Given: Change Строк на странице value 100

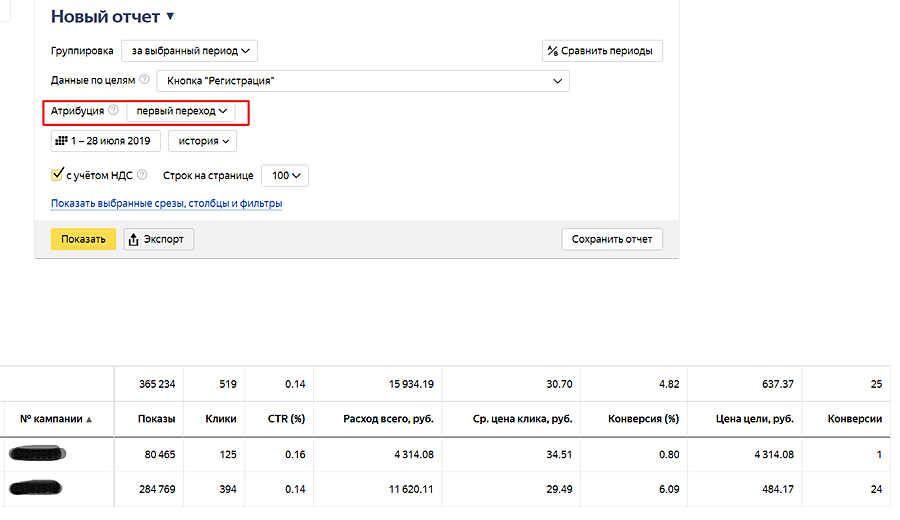Looking at the screenshot, I should pos(285,175).
